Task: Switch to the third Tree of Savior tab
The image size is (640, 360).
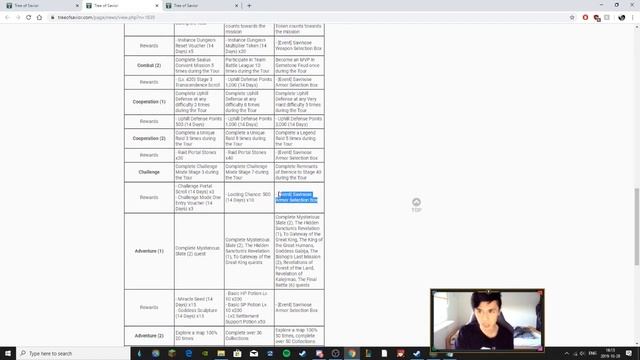Action: (x=201, y=6)
